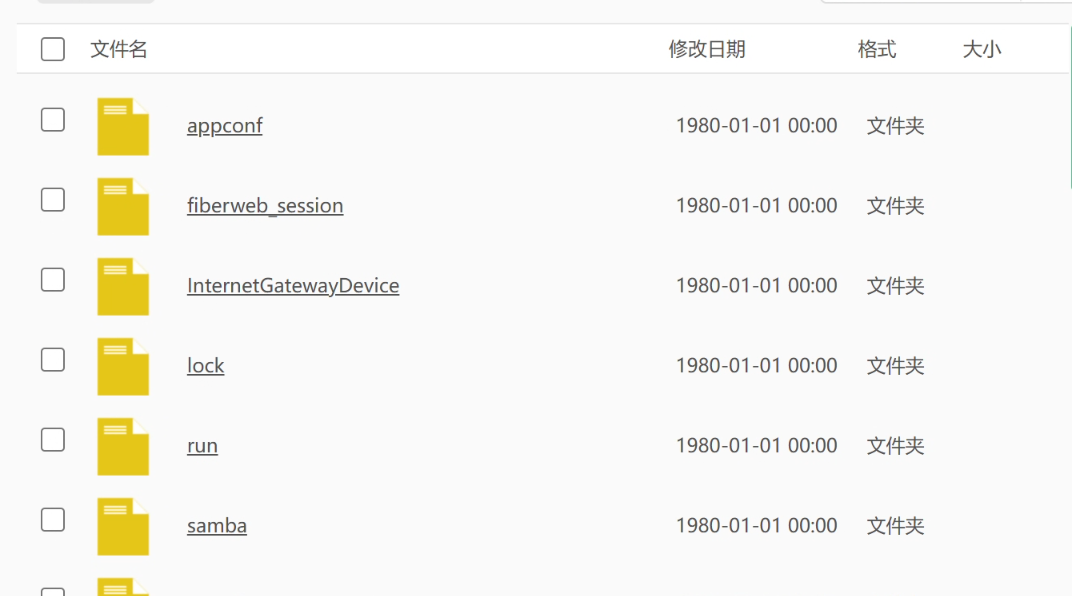Open the samba folder link
Viewport: 1072px width, 596px height.
point(217,526)
